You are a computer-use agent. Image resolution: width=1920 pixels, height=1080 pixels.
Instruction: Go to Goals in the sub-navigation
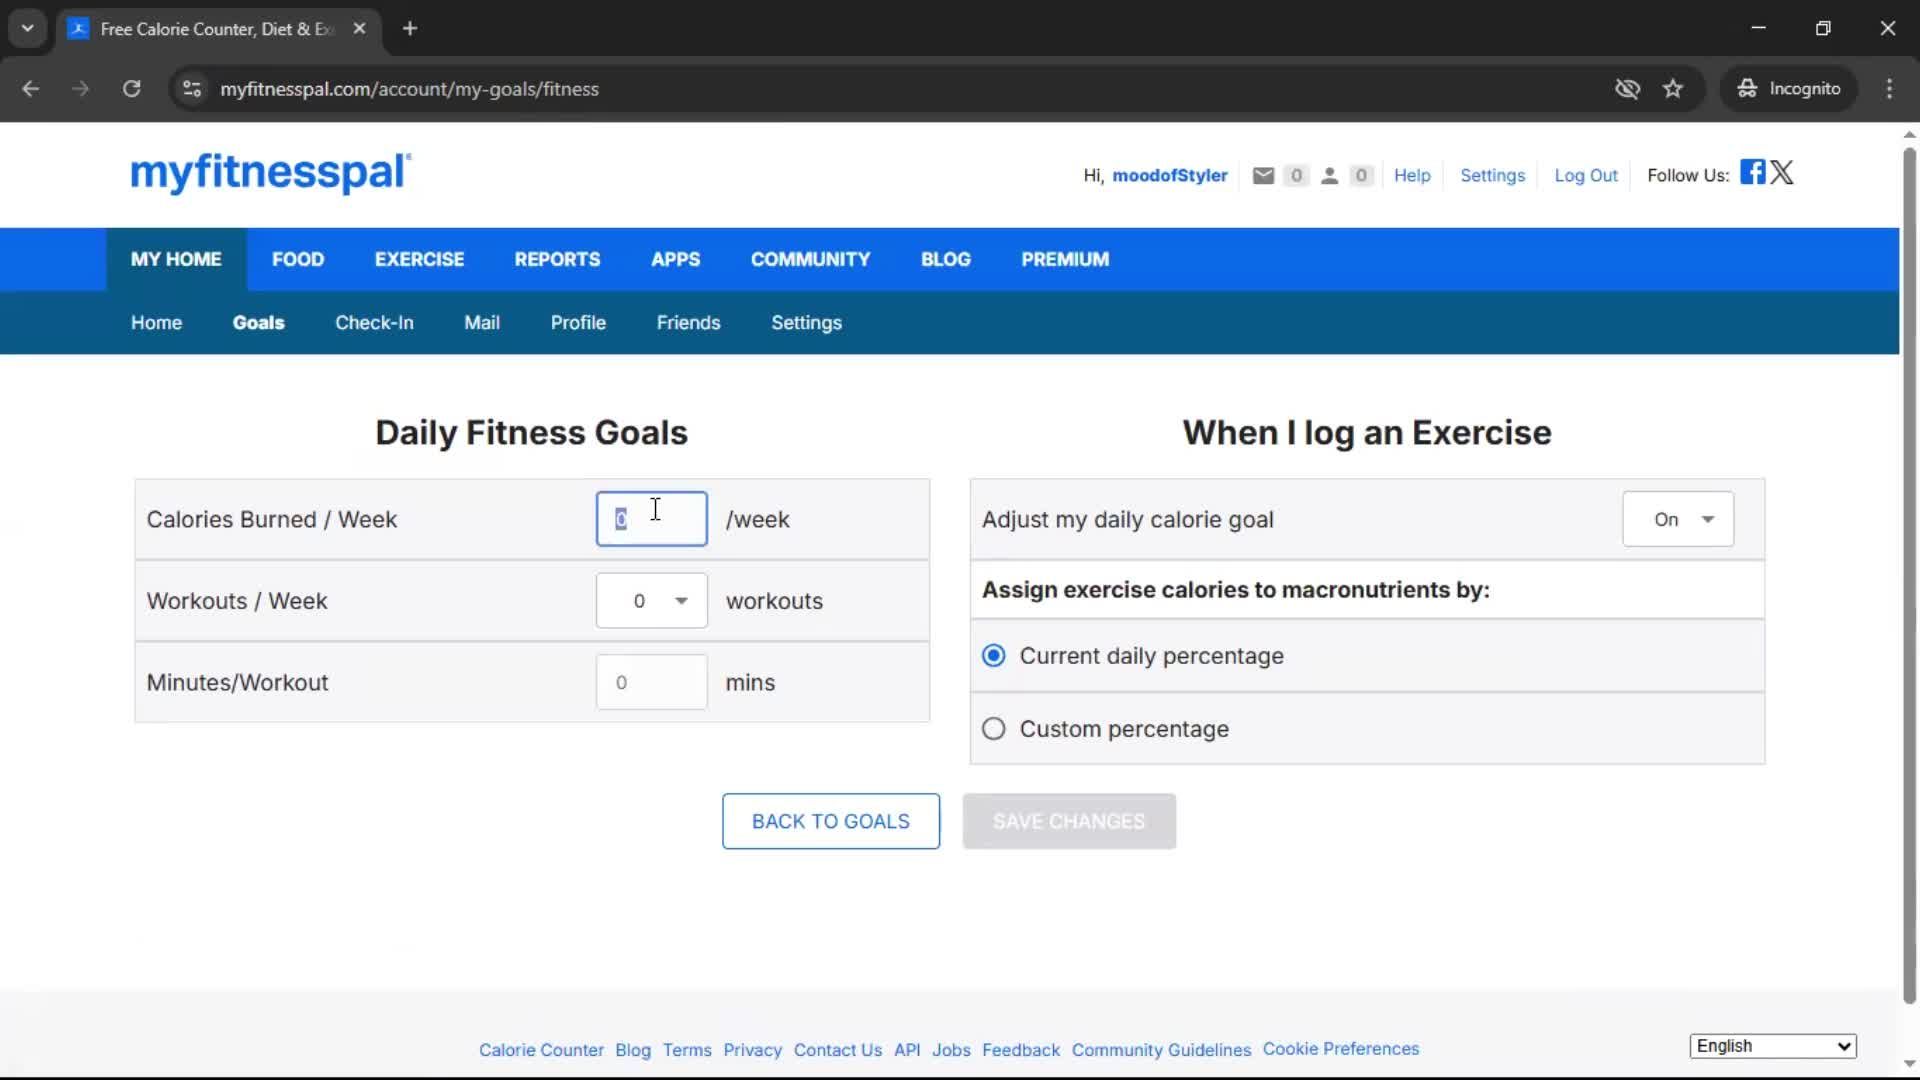click(x=258, y=323)
